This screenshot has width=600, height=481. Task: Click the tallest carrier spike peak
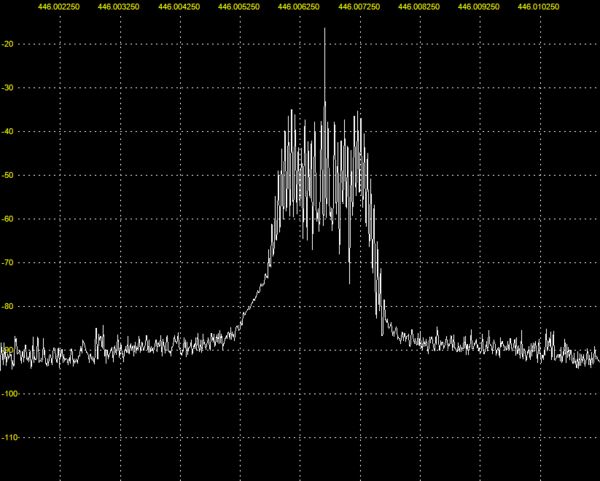(324, 29)
